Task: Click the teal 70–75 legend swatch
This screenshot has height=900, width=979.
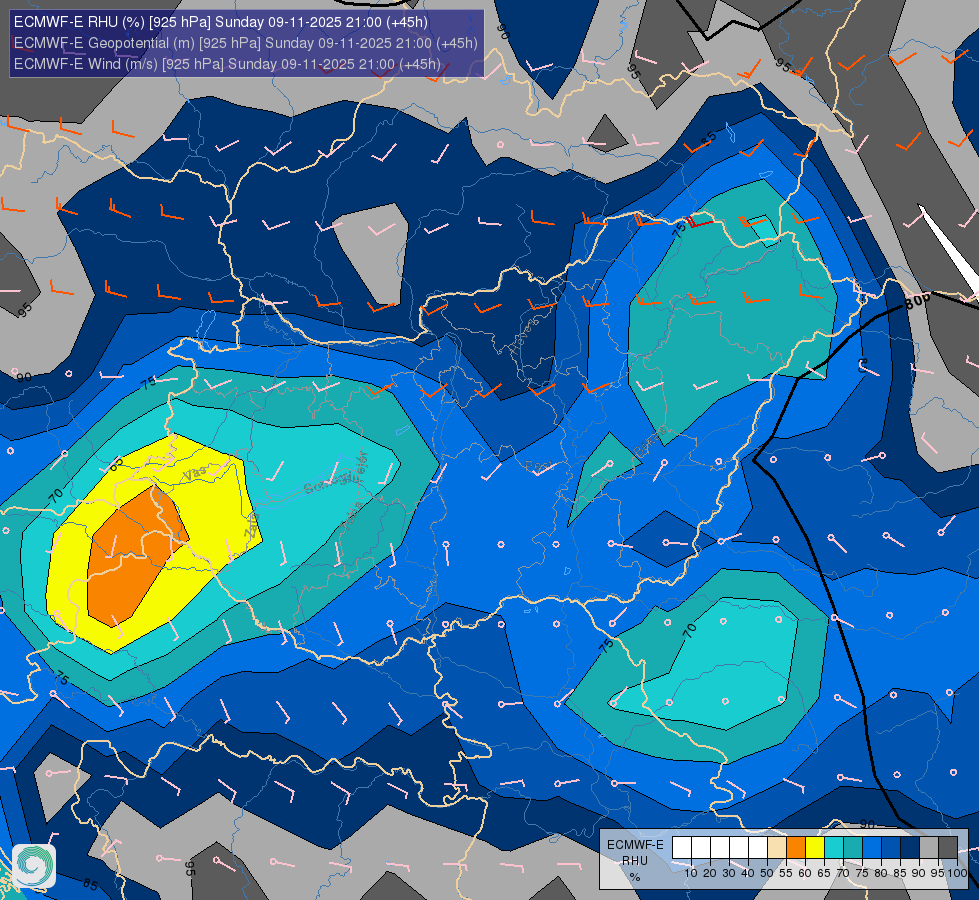Action: pyautogui.click(x=853, y=848)
